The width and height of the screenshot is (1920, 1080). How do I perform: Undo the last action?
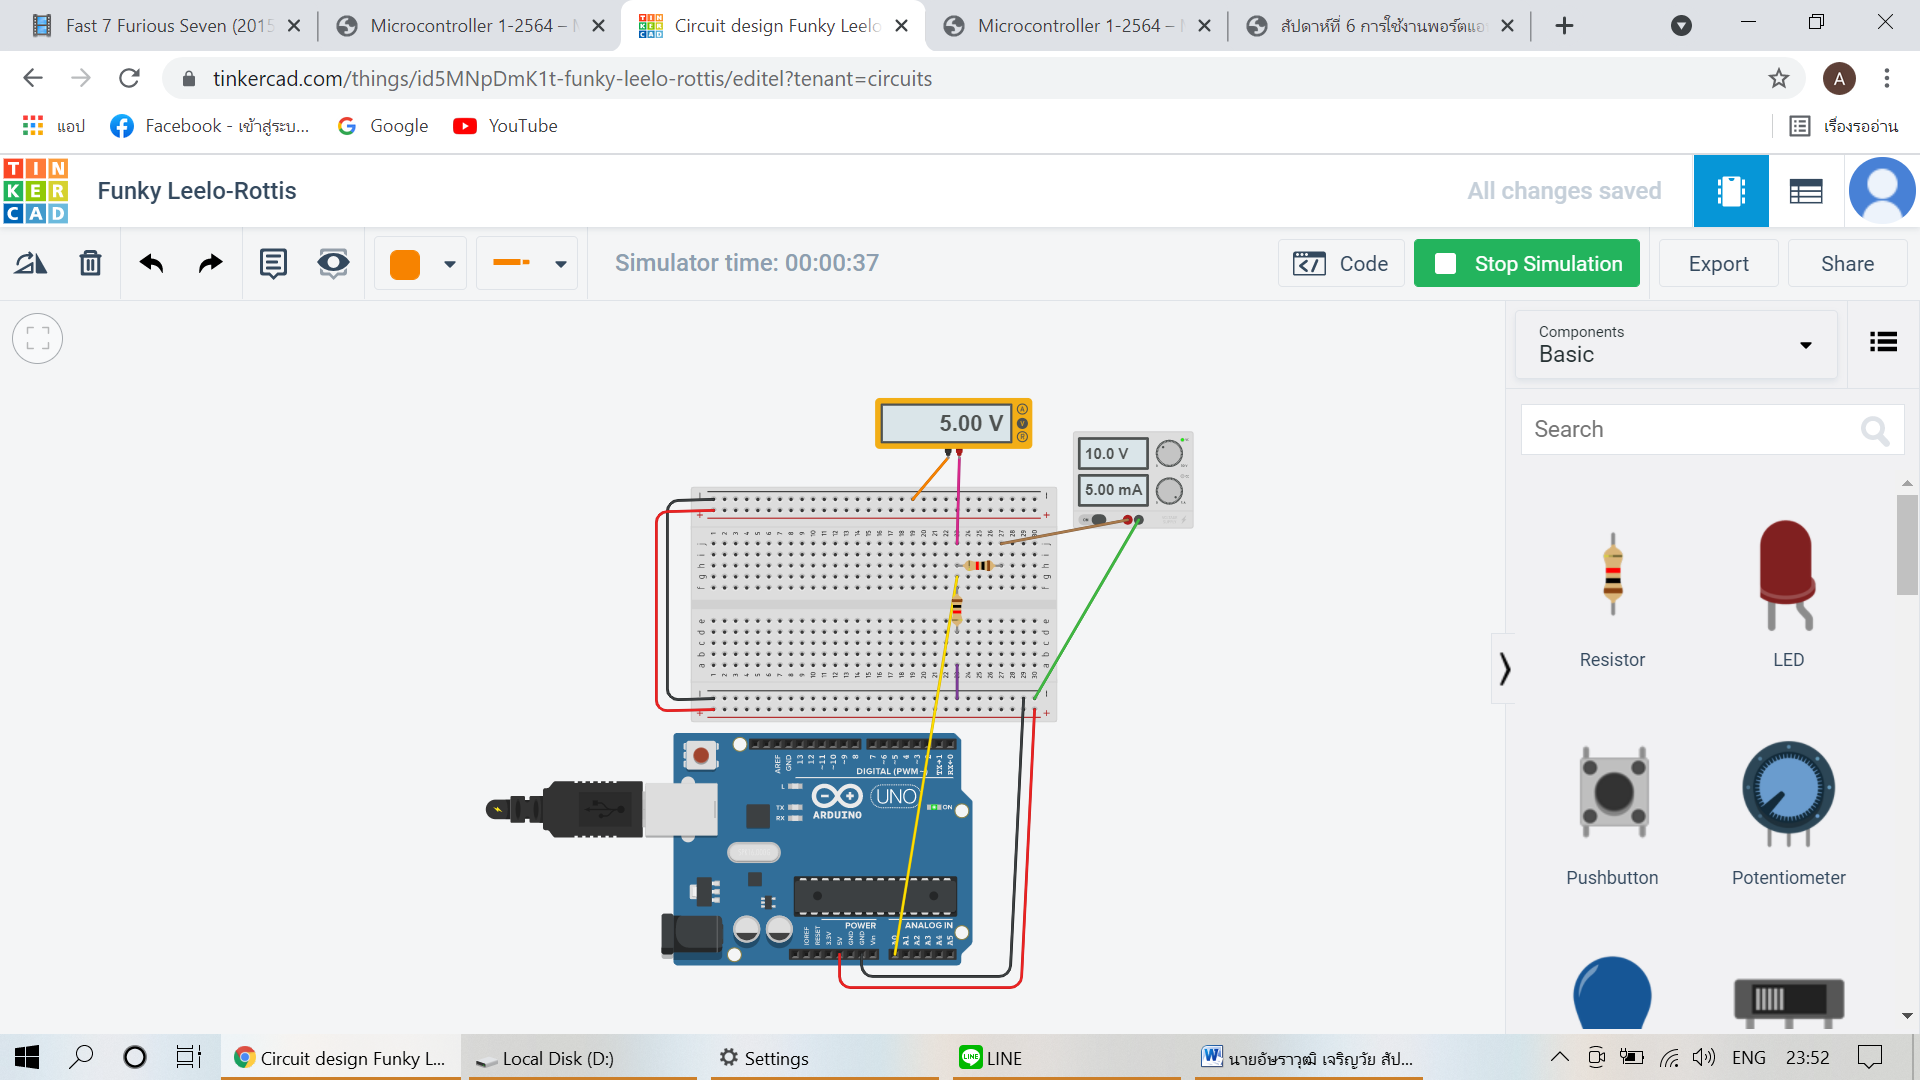pos(151,263)
